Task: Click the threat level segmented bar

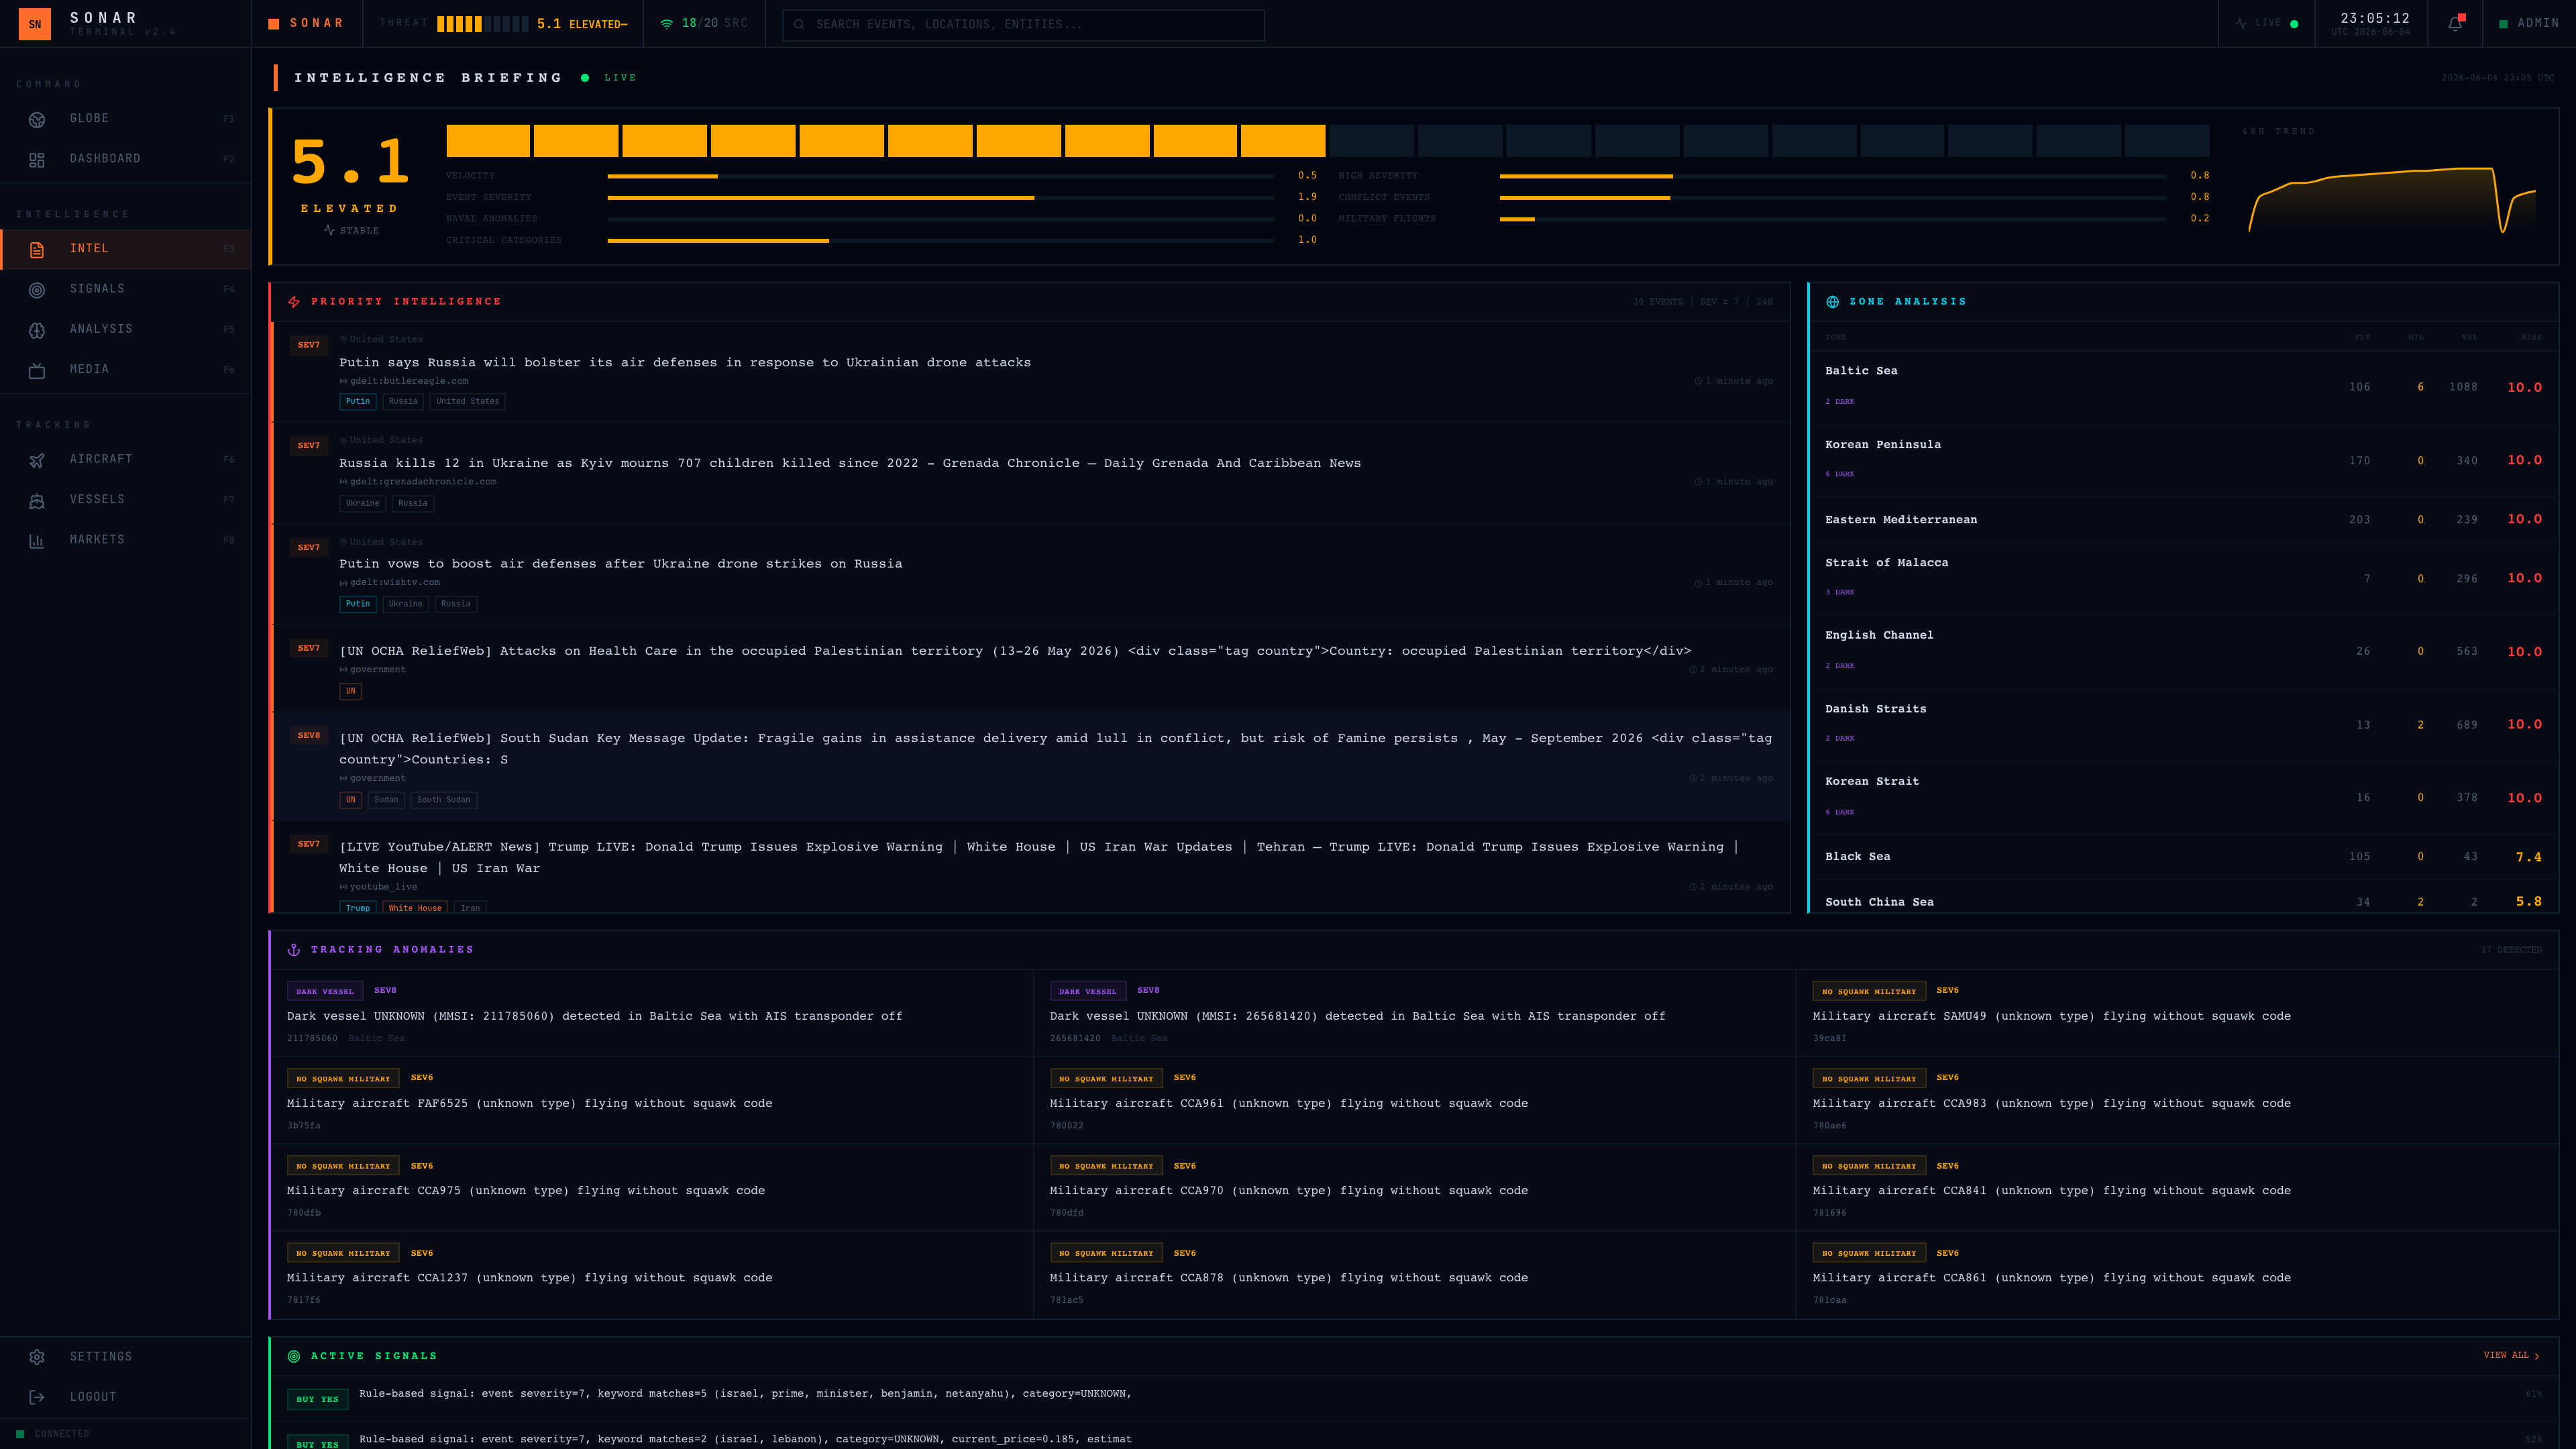Action: (x=1327, y=141)
